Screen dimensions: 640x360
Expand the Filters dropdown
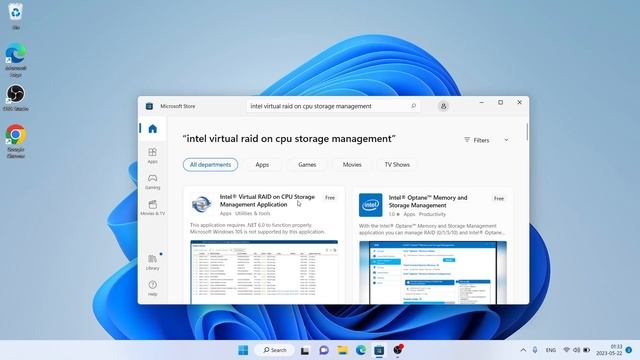(x=486, y=140)
